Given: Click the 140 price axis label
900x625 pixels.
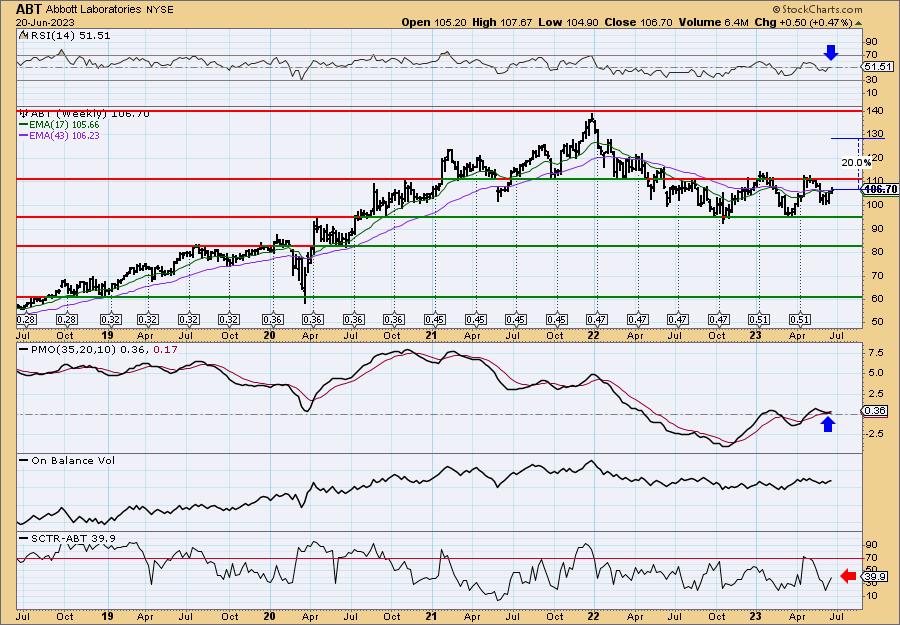Looking at the screenshot, I should pyautogui.click(x=874, y=111).
